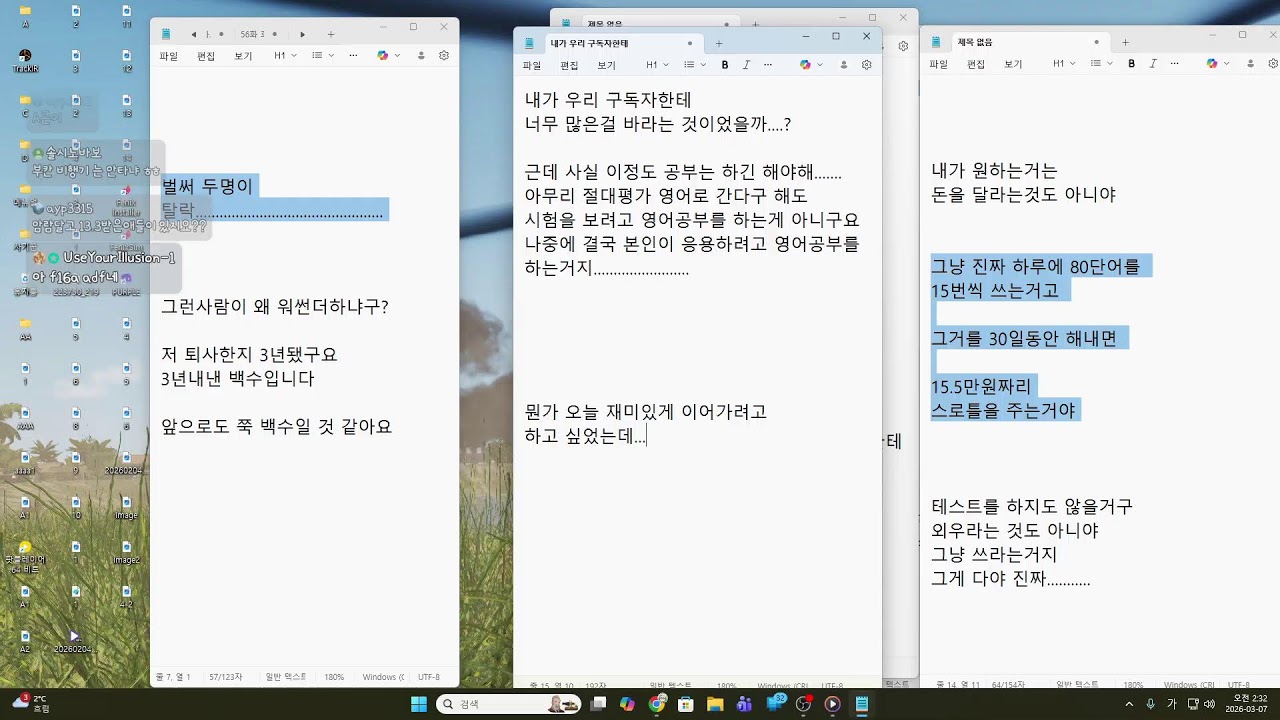Expand Copilot dropdown arrow in right Notepad window

[x=1225, y=63]
